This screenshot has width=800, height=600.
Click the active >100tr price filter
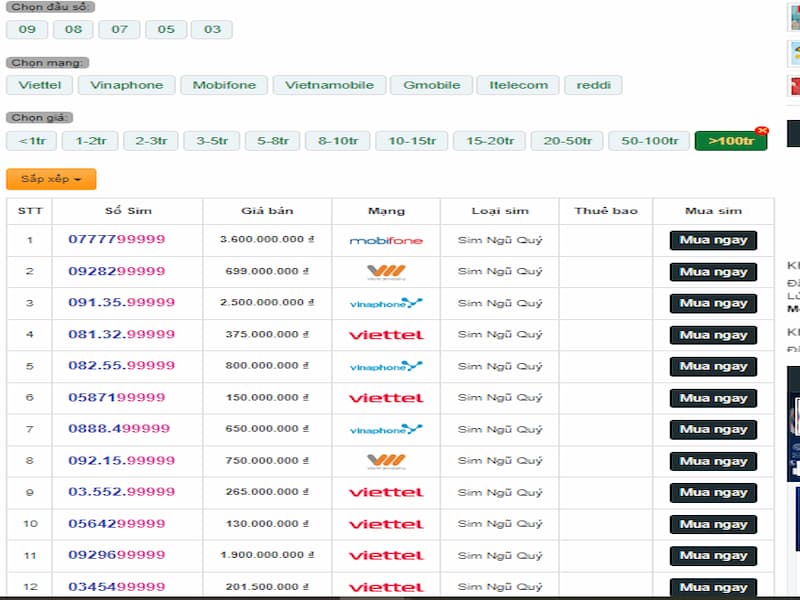tap(731, 141)
